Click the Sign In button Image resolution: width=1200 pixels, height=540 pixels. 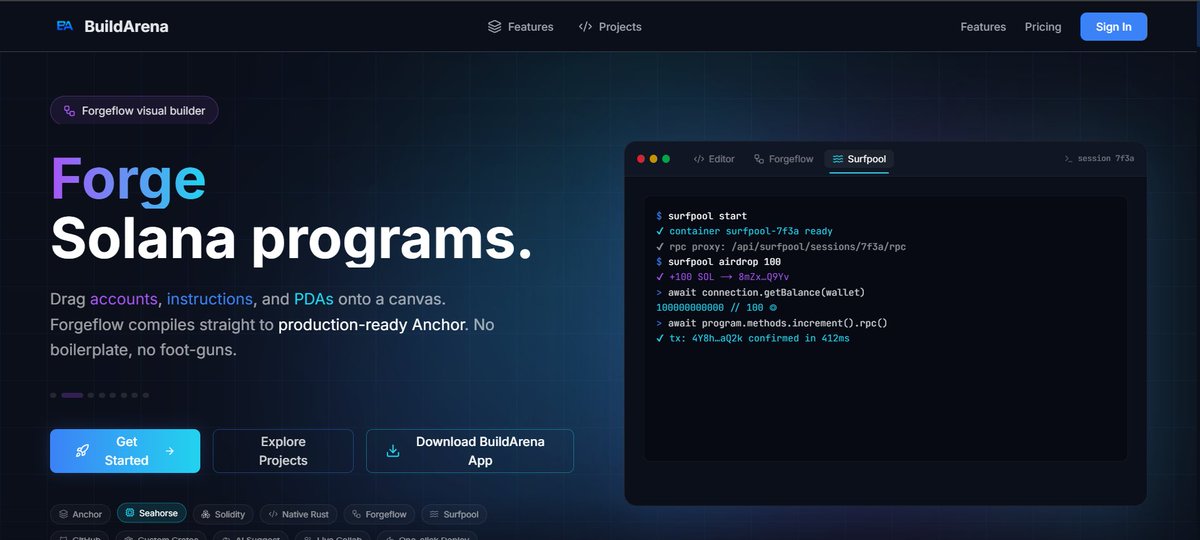[1113, 27]
